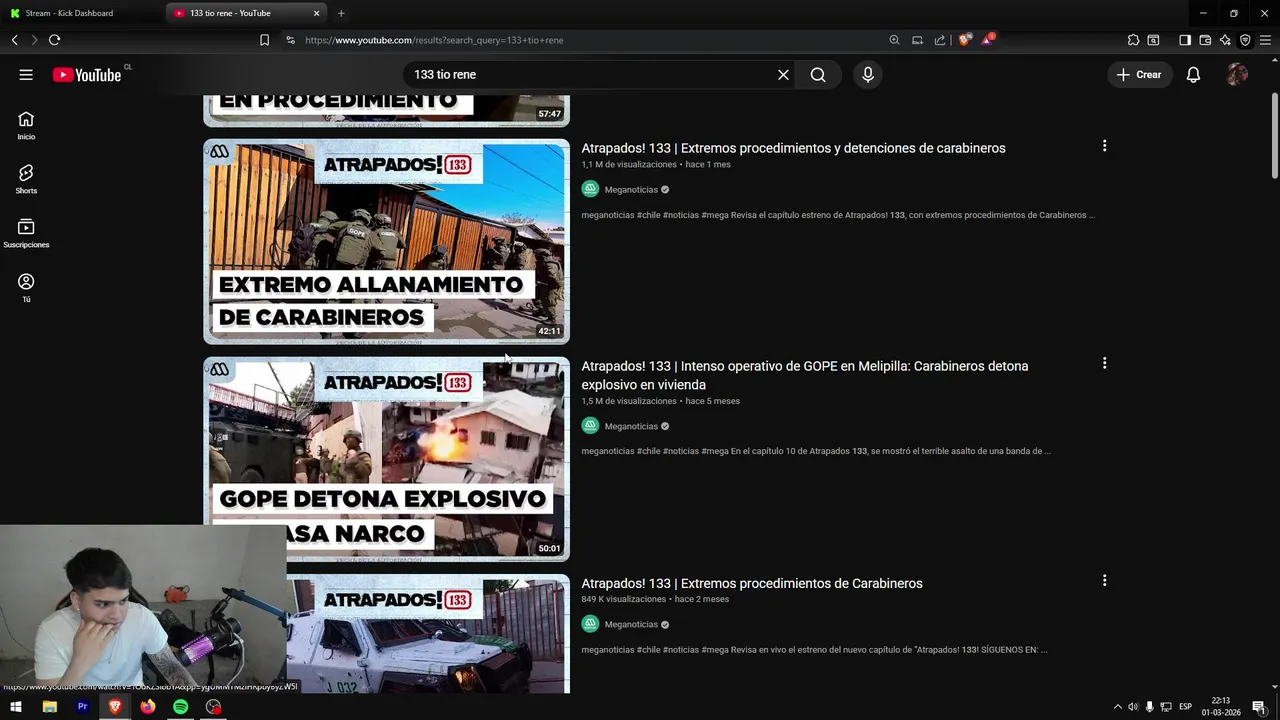Open a new browser tab

pyautogui.click(x=341, y=13)
